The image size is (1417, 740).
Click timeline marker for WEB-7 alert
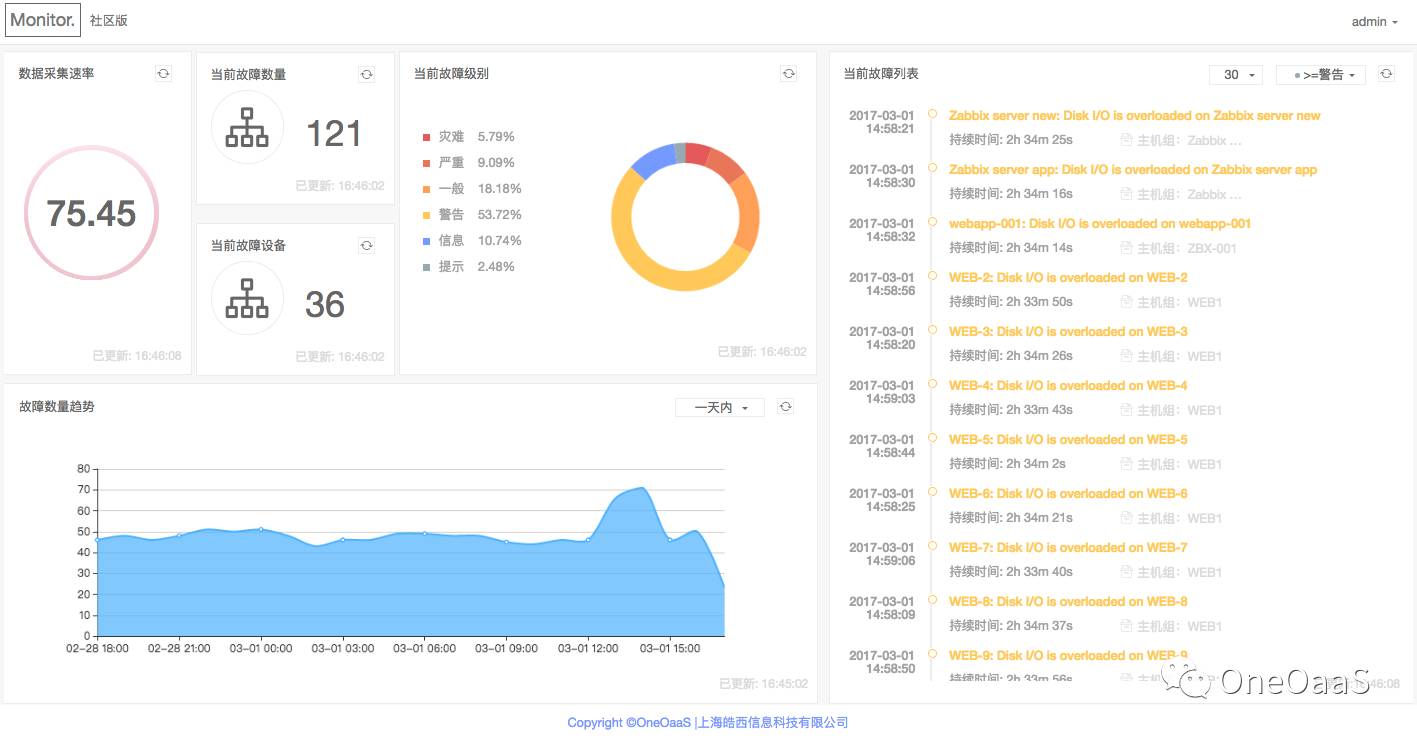[x=932, y=546]
